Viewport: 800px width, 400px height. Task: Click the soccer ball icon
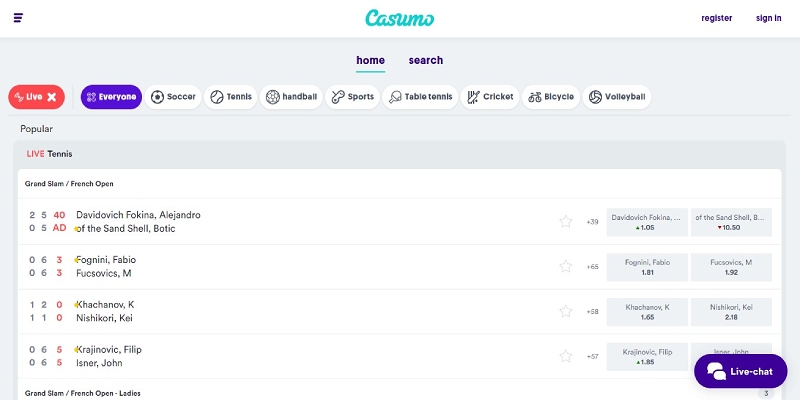tap(158, 97)
